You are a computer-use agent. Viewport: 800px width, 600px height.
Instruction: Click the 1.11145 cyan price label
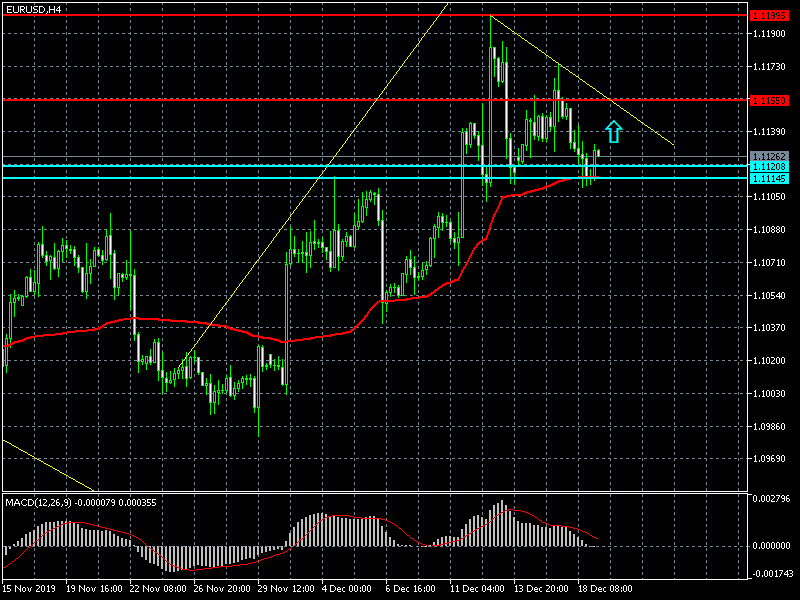(x=769, y=179)
